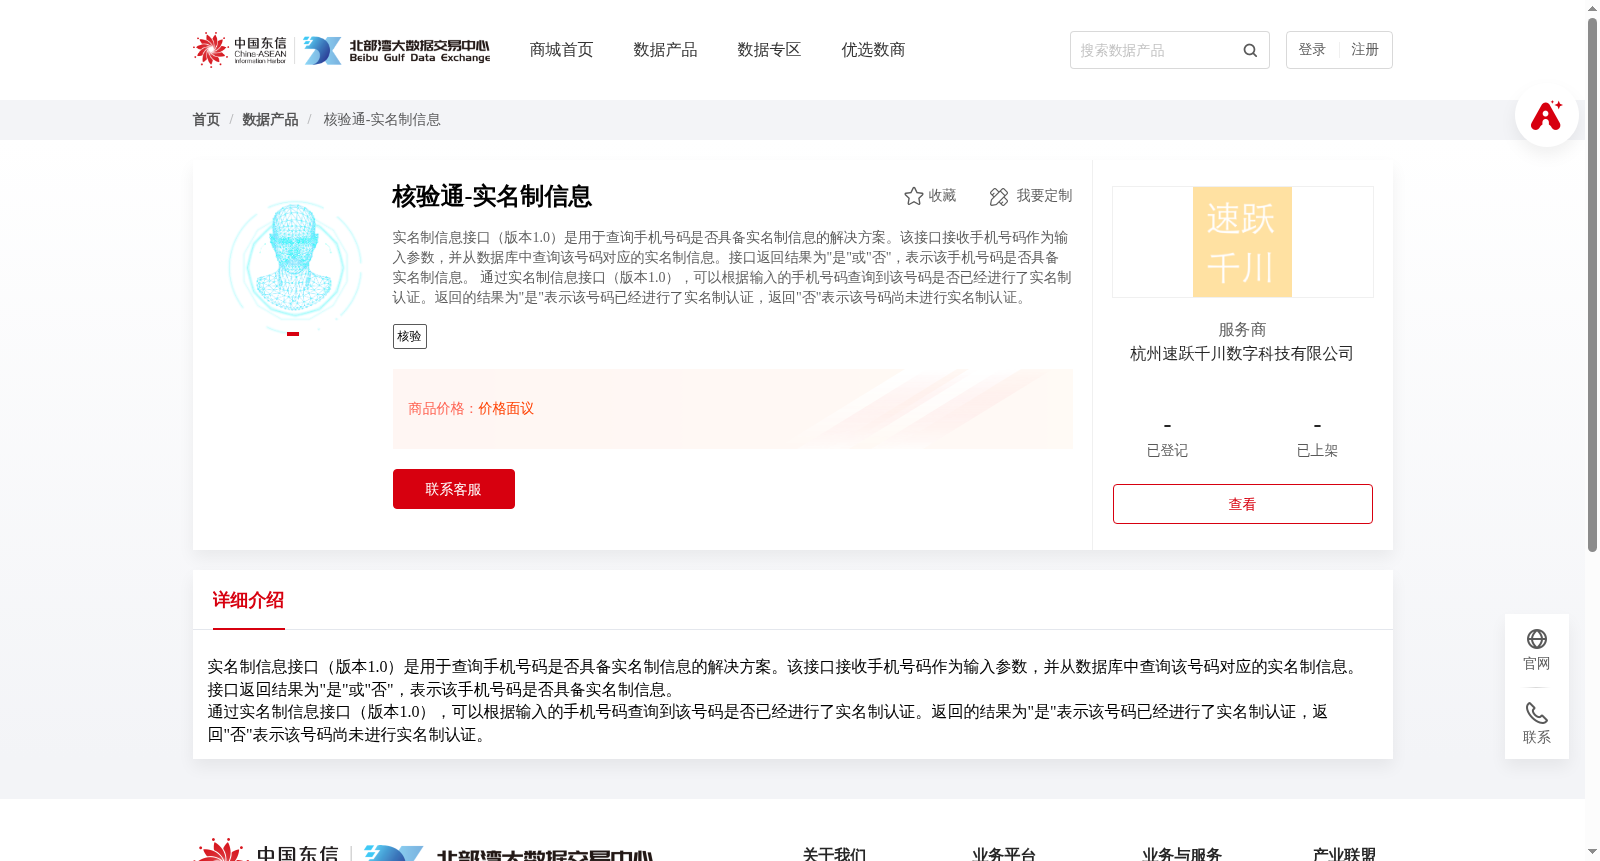This screenshot has height=861, width=1600.
Task: Click the China-ASEAN 中国东信 logo in header
Action: tap(240, 50)
